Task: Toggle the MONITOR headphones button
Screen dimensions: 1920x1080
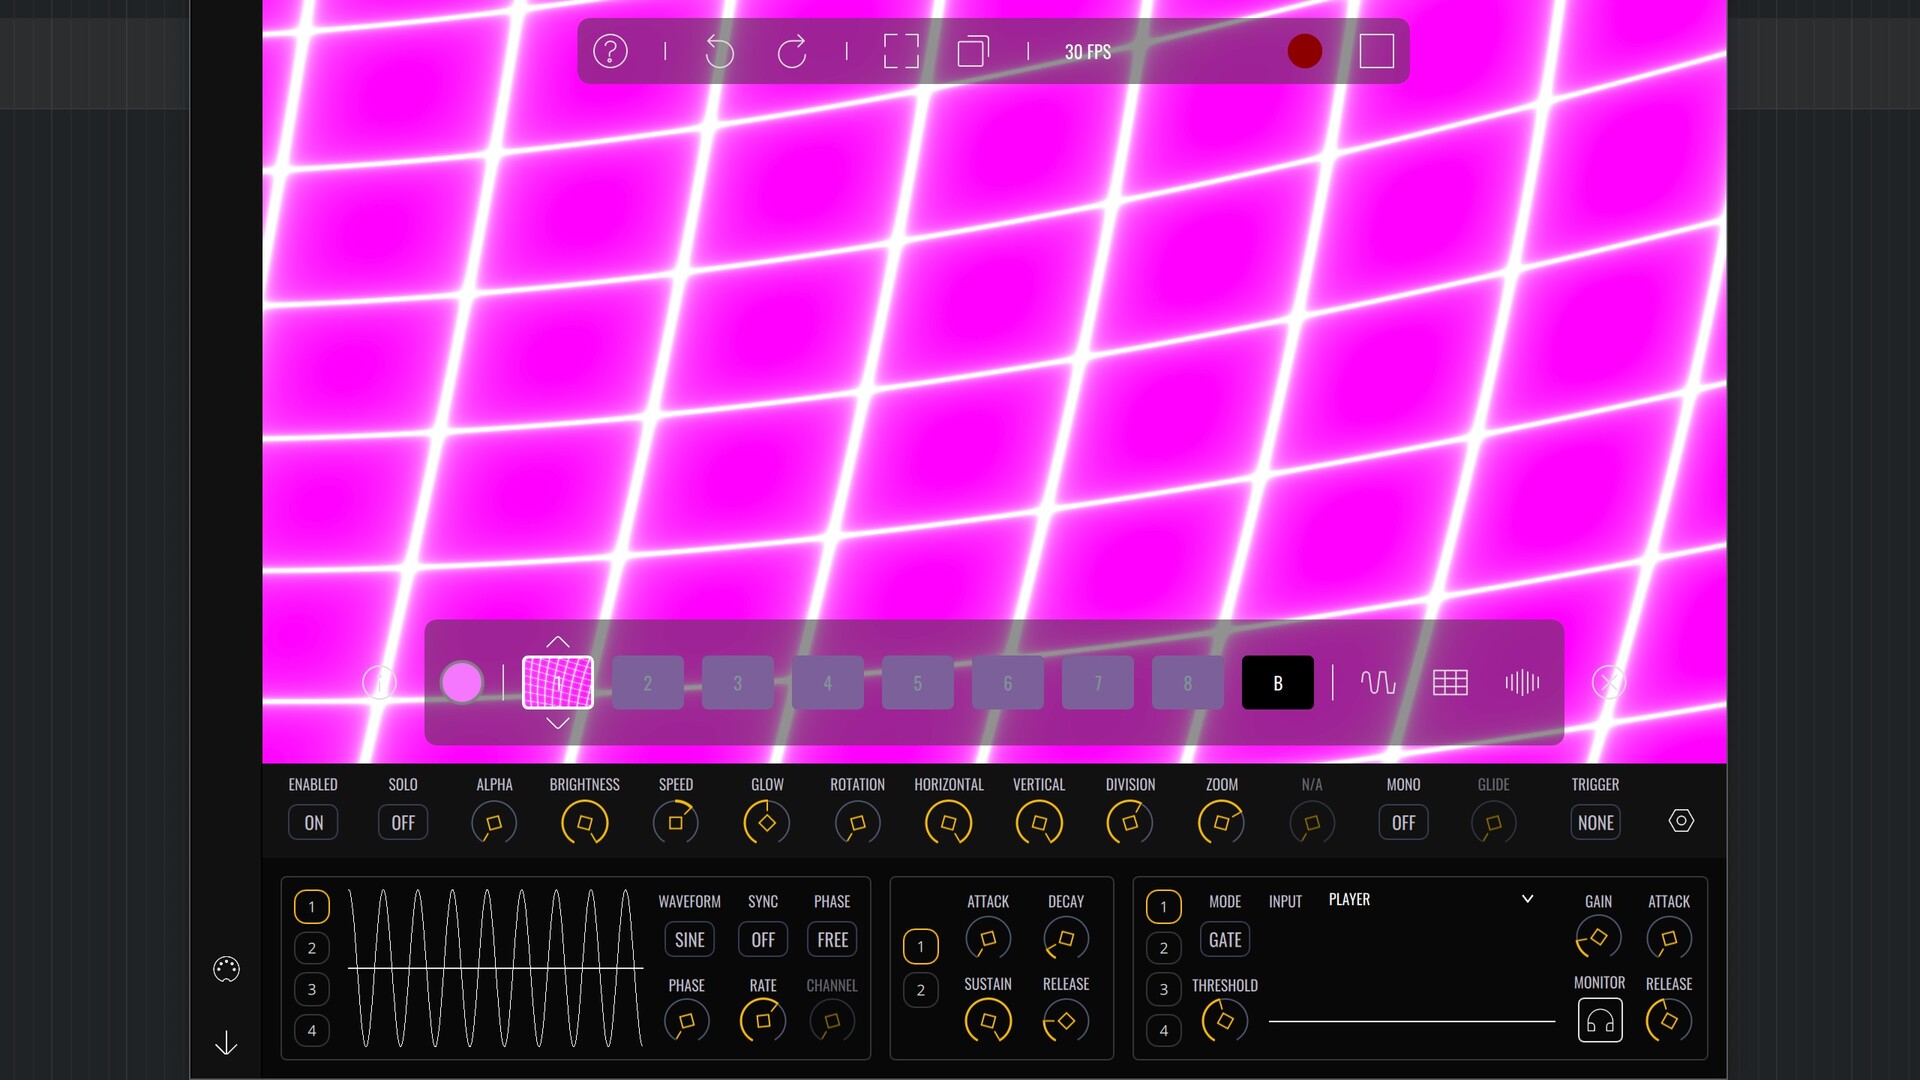Action: 1600,1020
